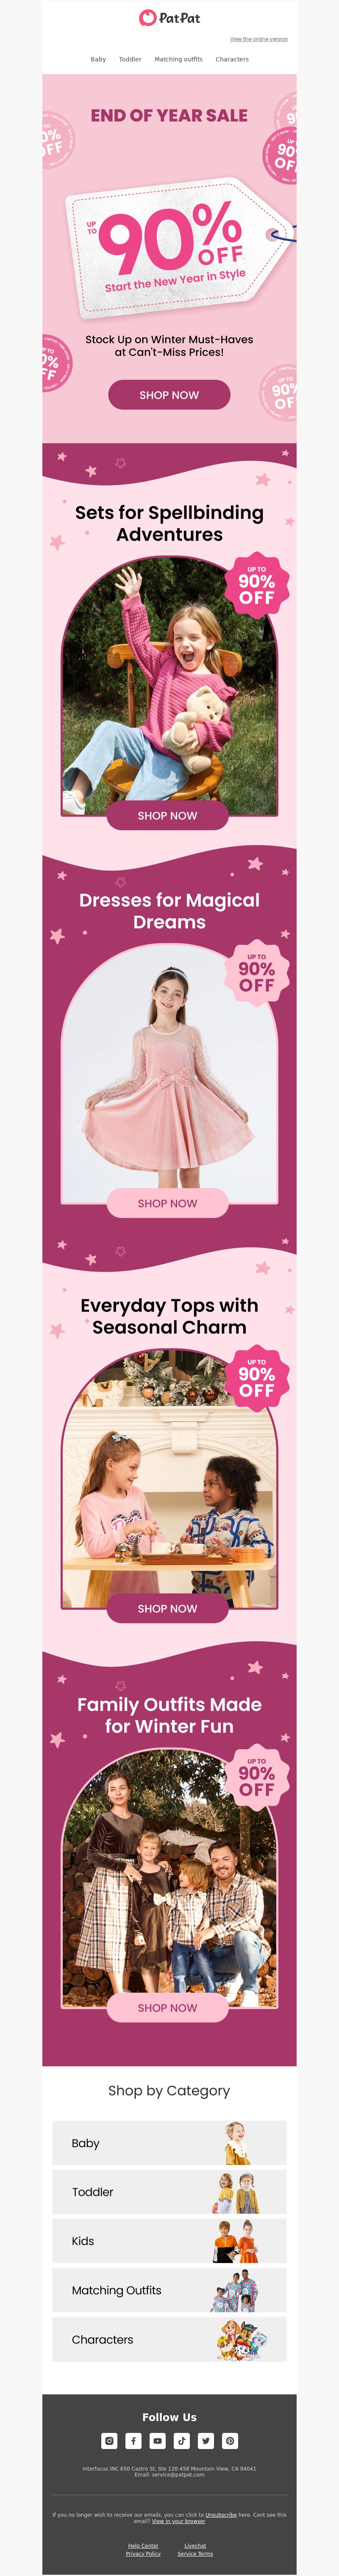
Task: Open the YouTube social icon
Action: coord(157,2440)
